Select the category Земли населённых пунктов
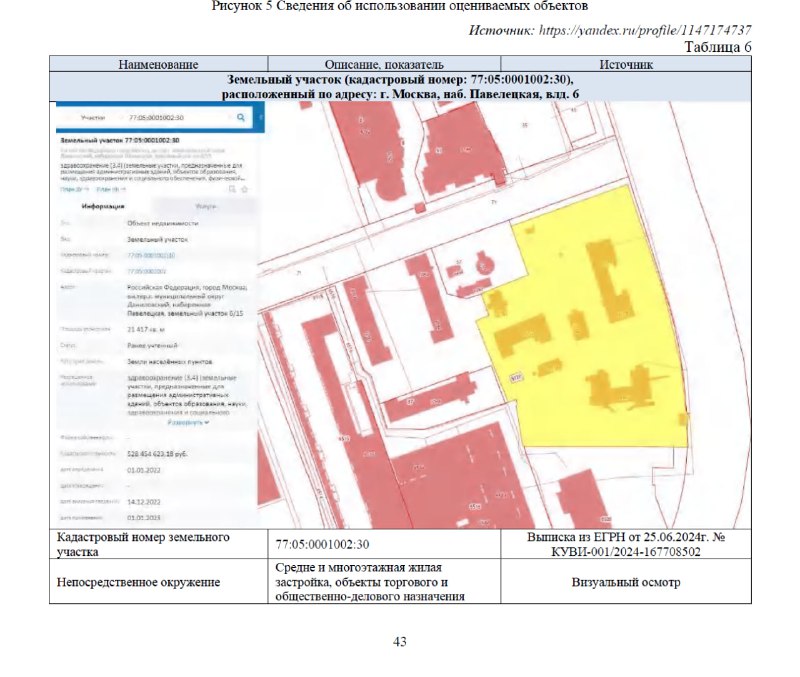 coord(170,362)
